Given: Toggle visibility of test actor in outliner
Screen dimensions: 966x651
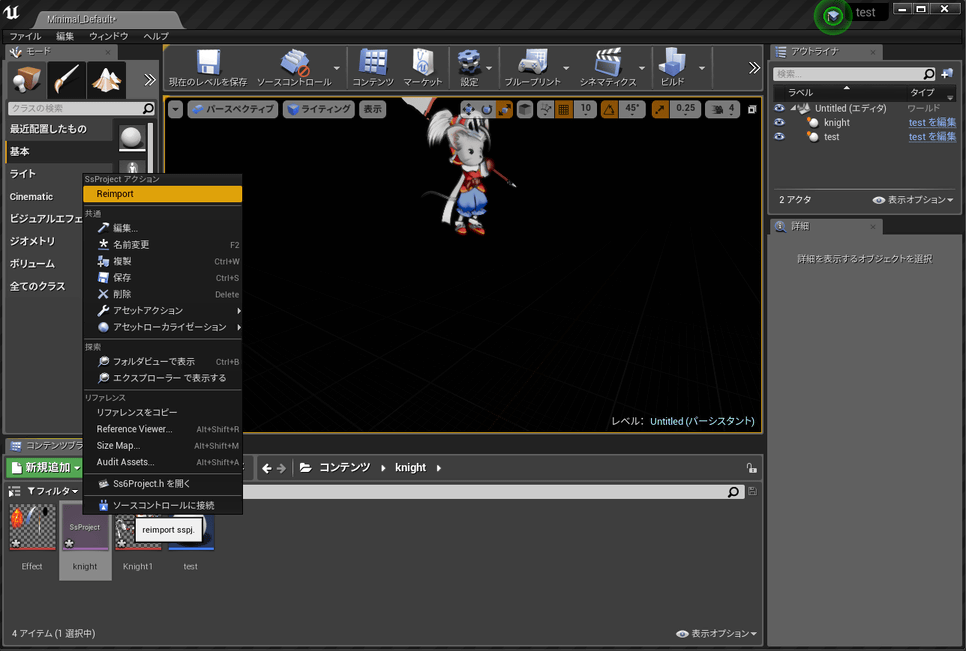Looking at the screenshot, I should (x=779, y=136).
